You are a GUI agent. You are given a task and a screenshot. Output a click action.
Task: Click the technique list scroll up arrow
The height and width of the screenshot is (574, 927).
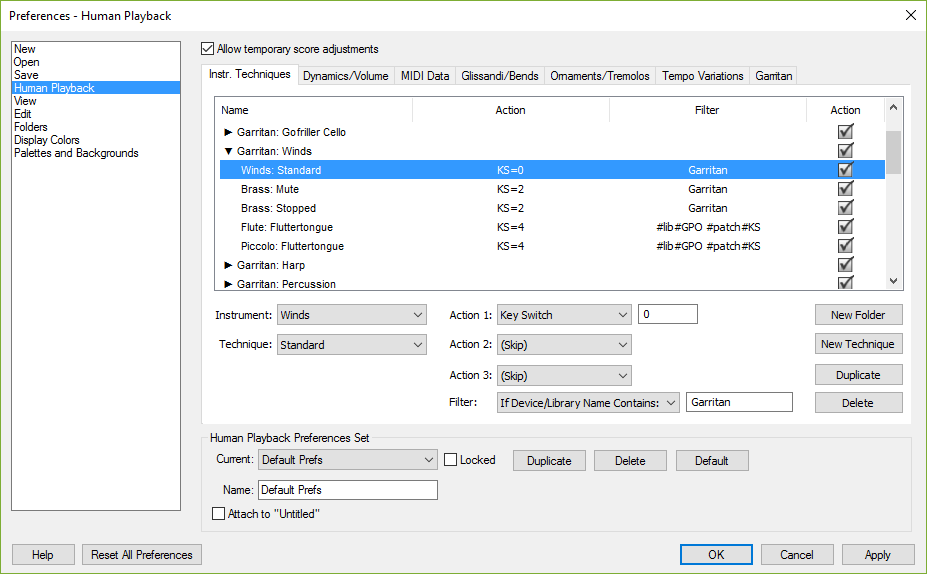(893, 107)
